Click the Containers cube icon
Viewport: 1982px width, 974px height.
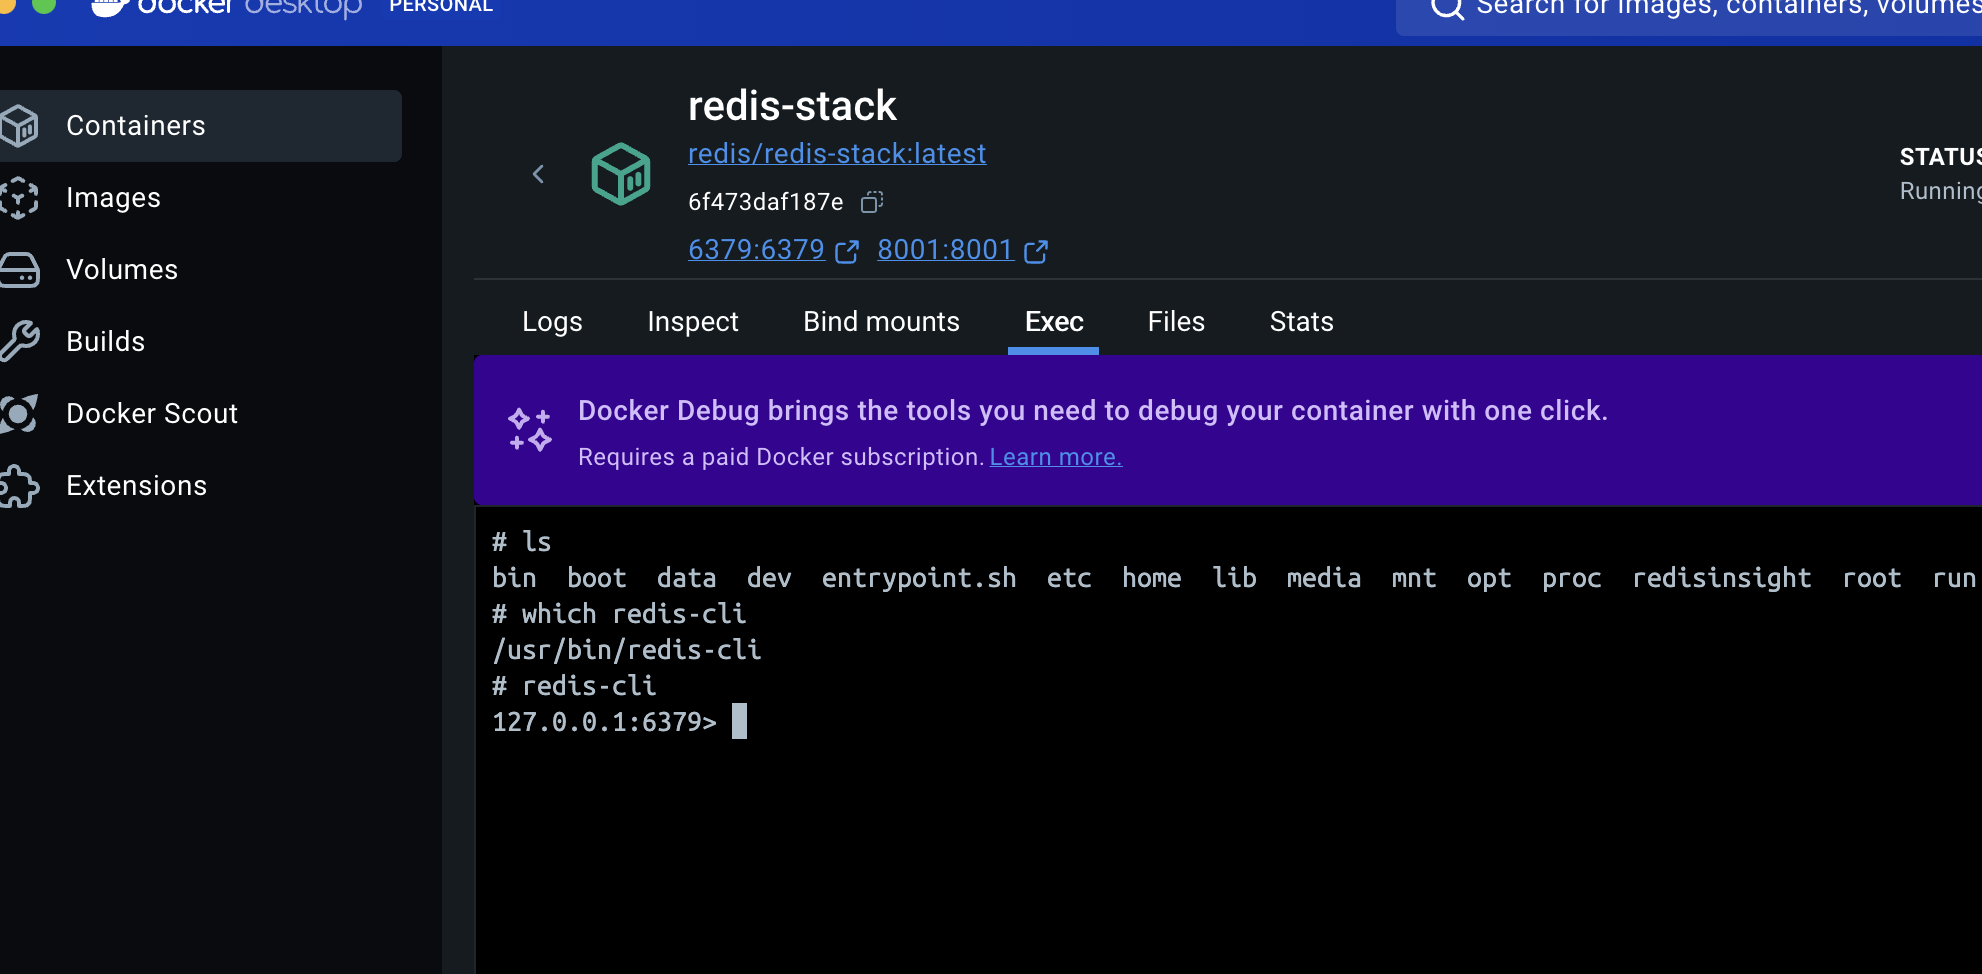(18, 126)
